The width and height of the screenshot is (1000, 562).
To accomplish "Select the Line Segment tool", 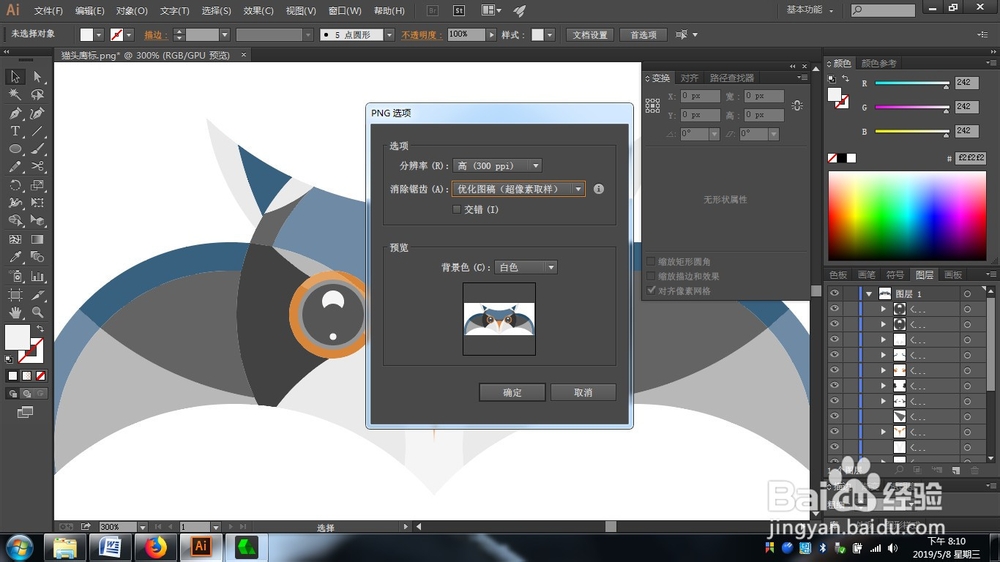I will [38, 131].
